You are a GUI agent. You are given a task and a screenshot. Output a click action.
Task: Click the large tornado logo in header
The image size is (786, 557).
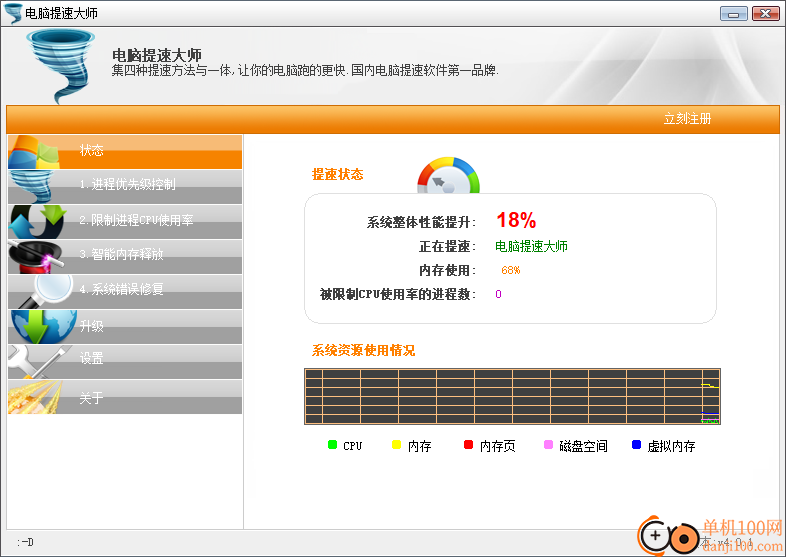pyautogui.click(x=61, y=66)
